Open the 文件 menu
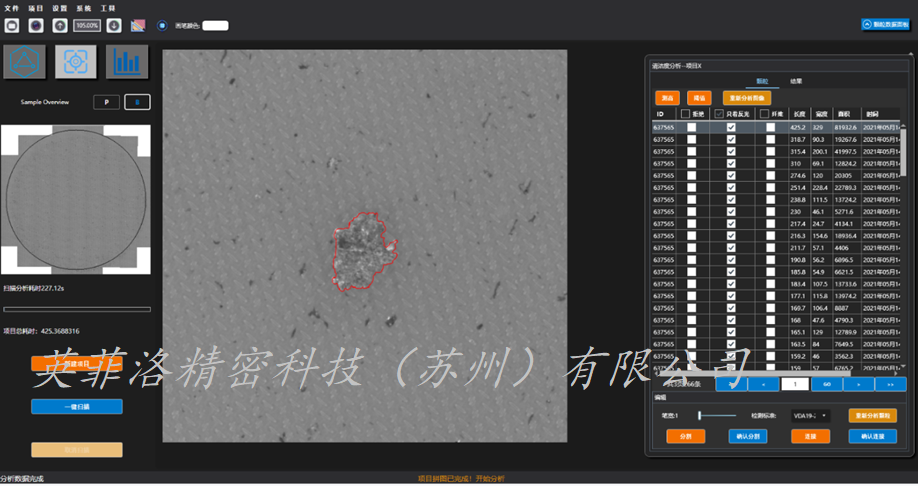918x486 pixels. [12, 7]
